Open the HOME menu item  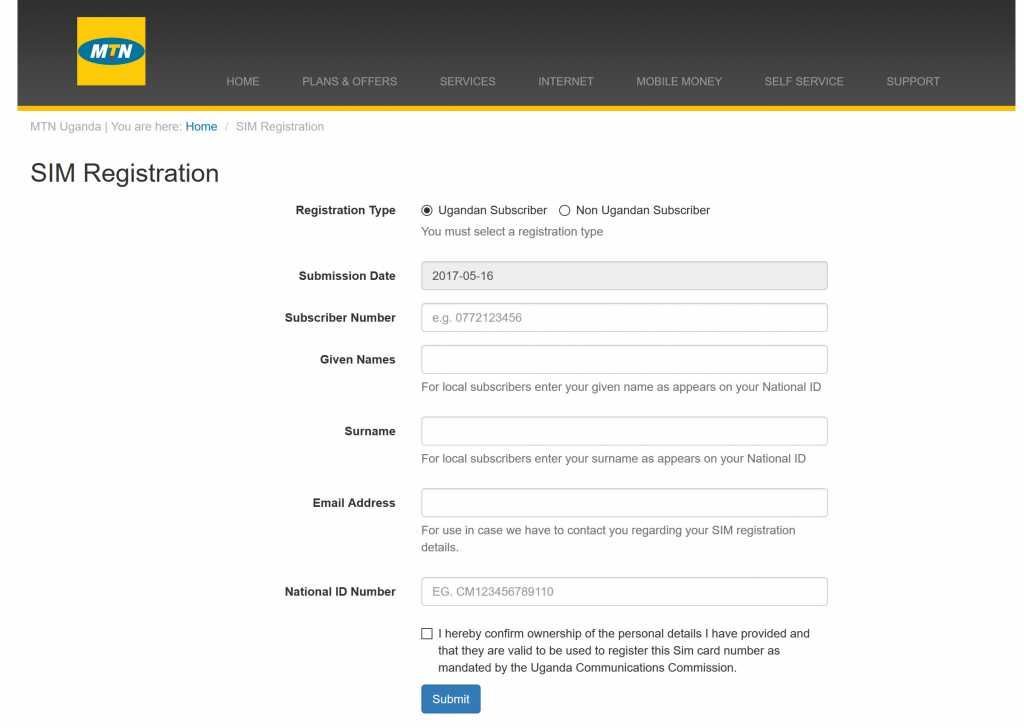[x=242, y=81]
